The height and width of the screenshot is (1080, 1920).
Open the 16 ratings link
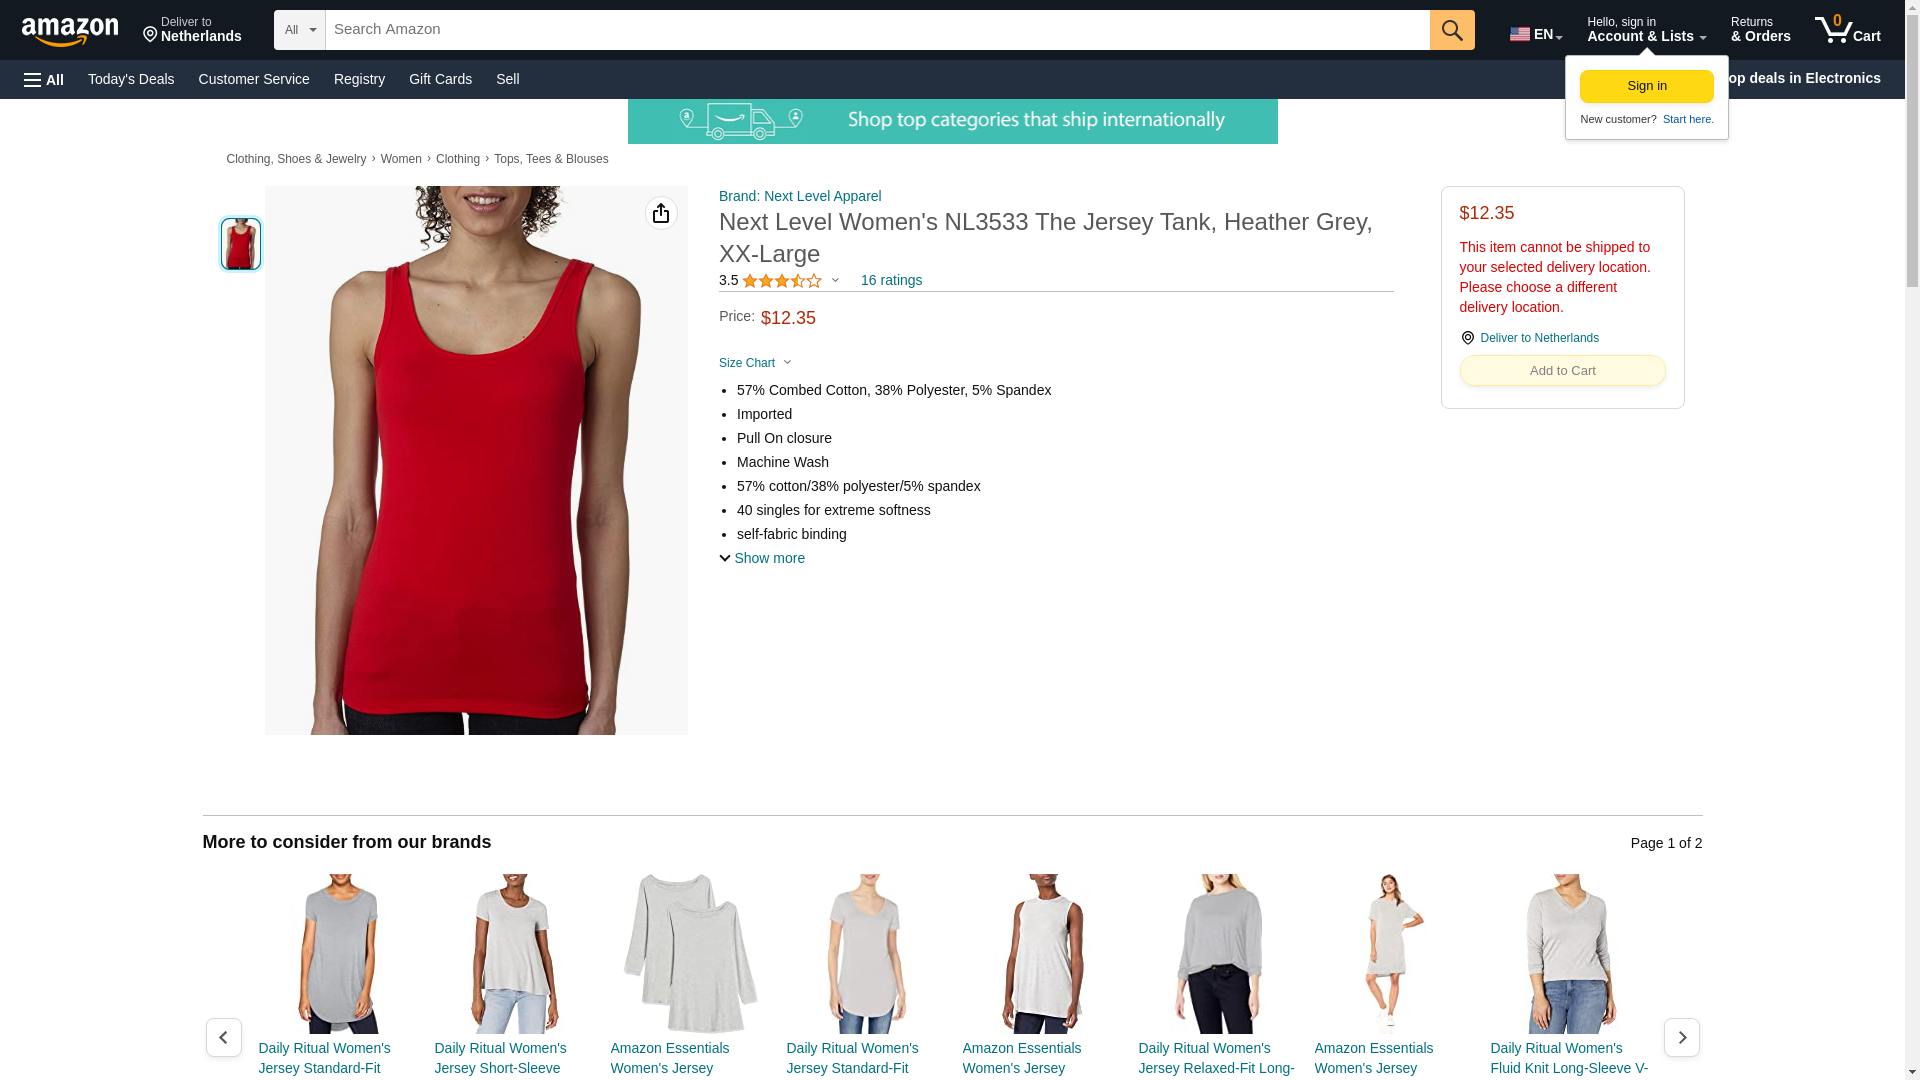tap(891, 280)
